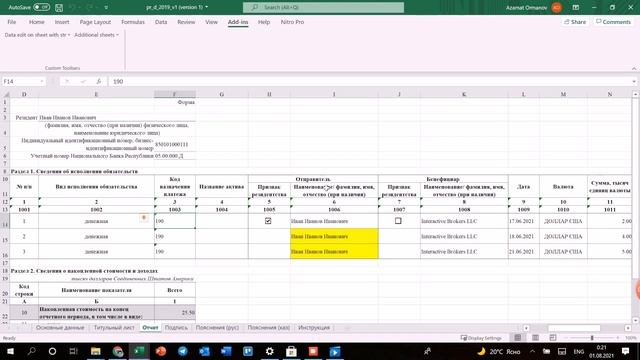Switch to Normal view in status bar
The image size is (640, 360).
[518, 338]
